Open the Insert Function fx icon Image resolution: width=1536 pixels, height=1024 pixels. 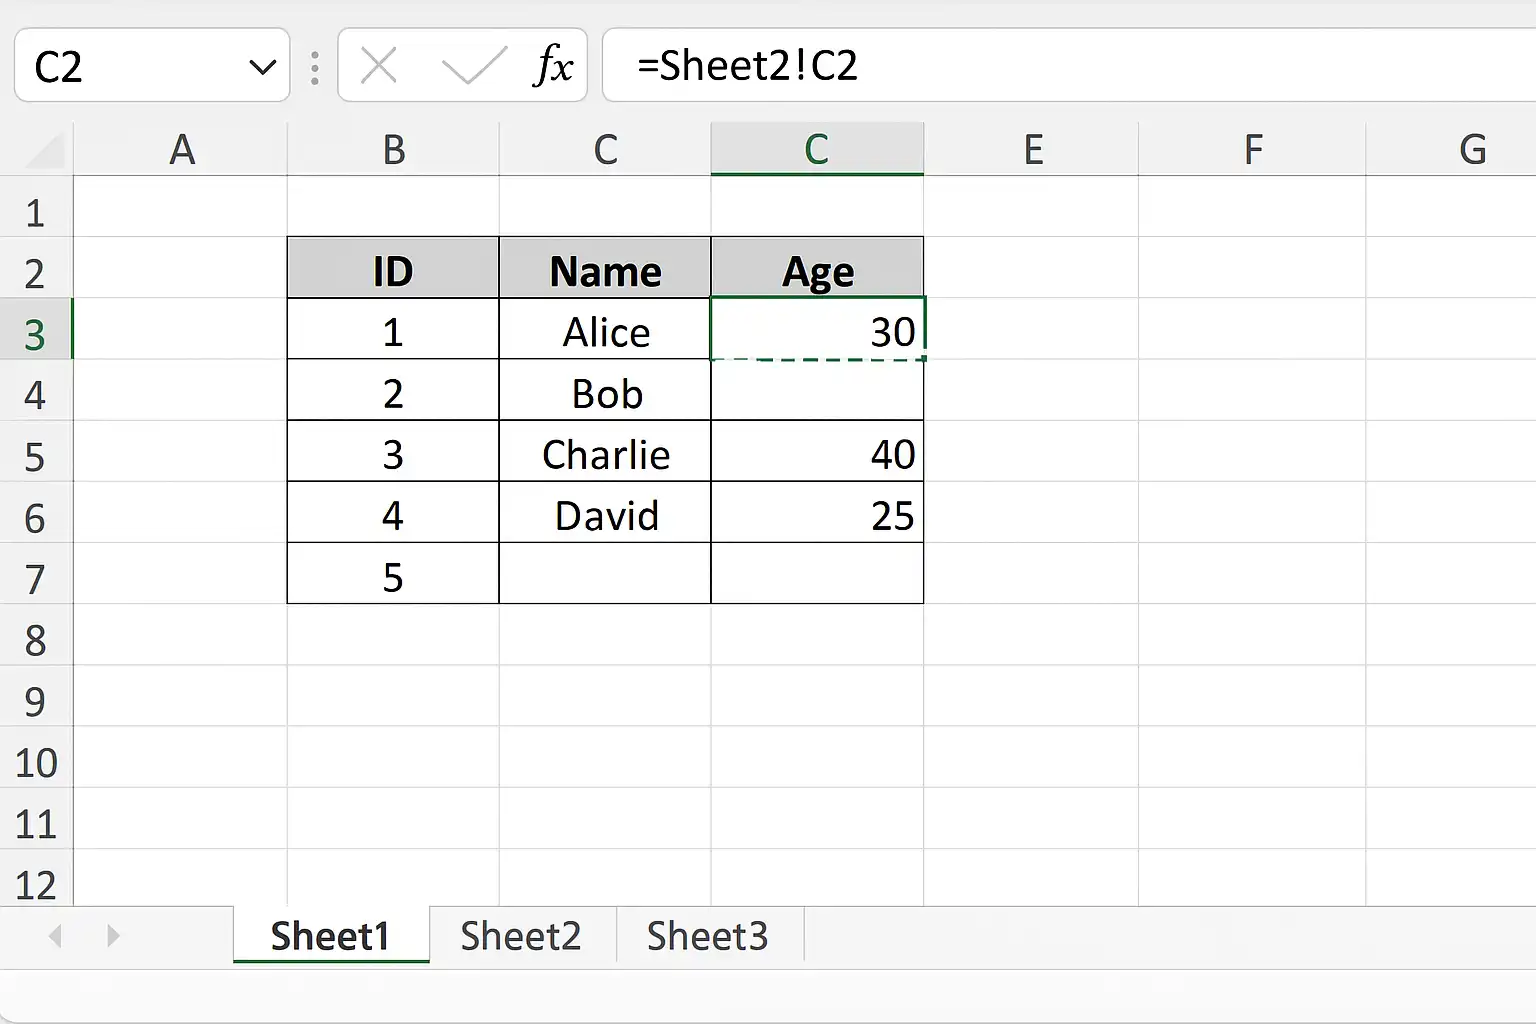pos(554,66)
